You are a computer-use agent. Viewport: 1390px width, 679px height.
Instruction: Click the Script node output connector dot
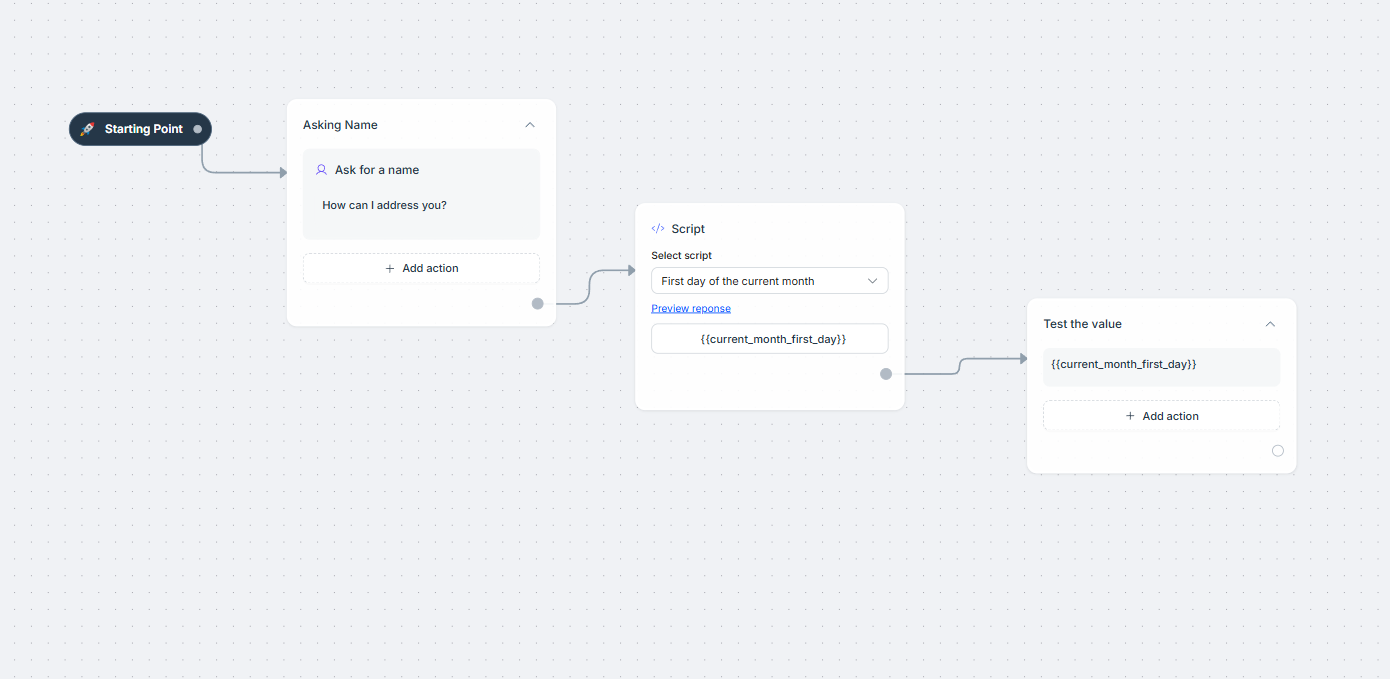click(886, 374)
